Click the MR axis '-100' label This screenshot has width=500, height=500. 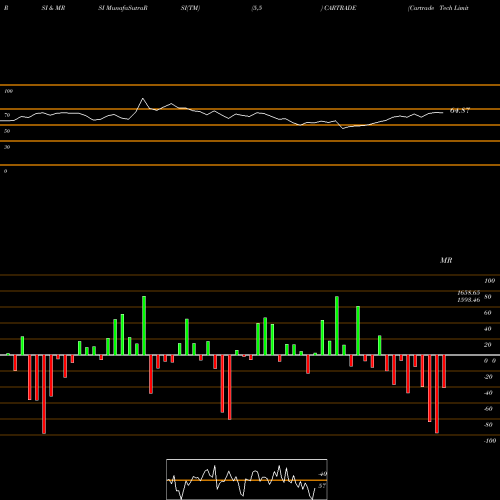click(490, 441)
